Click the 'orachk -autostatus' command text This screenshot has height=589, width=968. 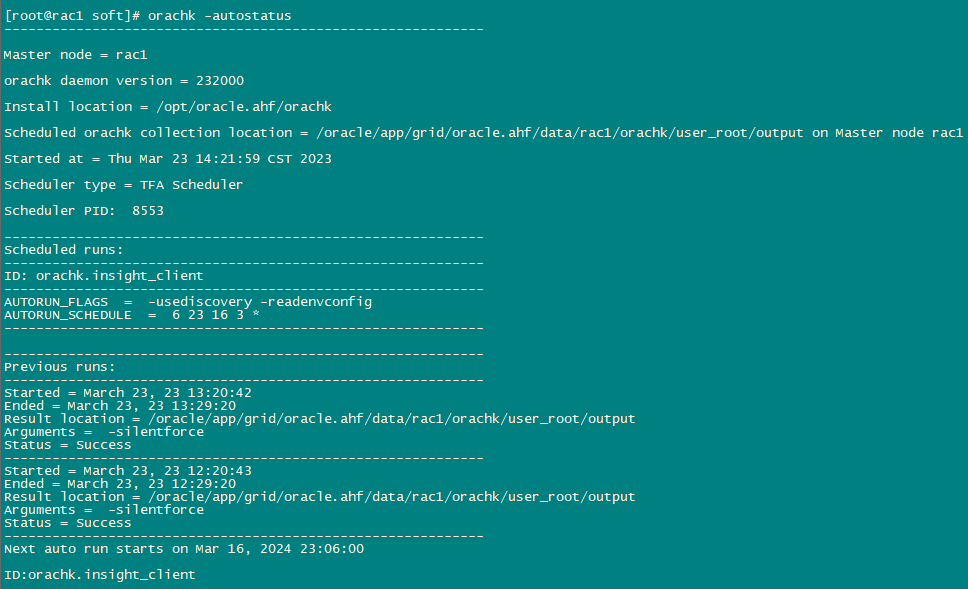219,15
